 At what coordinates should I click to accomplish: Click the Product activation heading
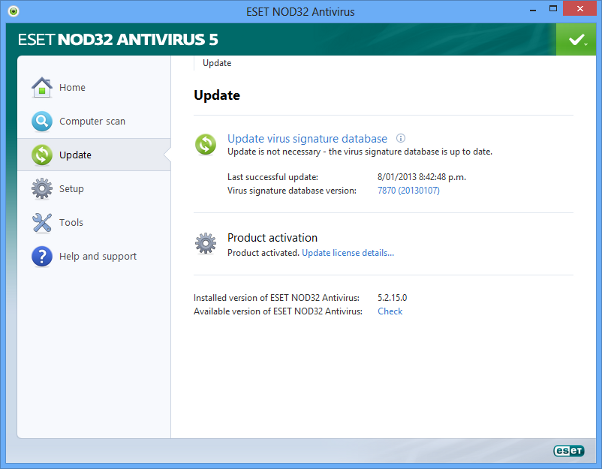[272, 238]
